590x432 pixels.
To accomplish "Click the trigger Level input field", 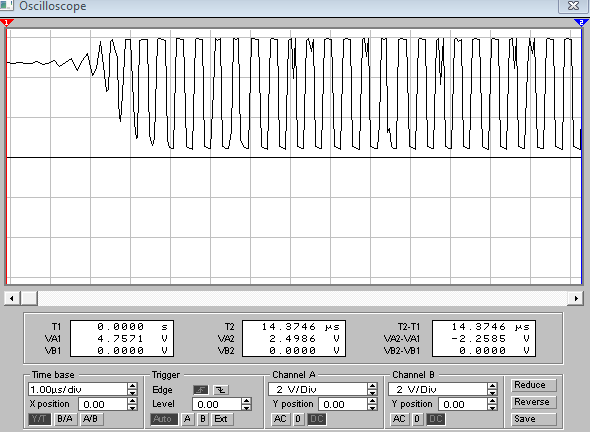I will coord(217,405).
